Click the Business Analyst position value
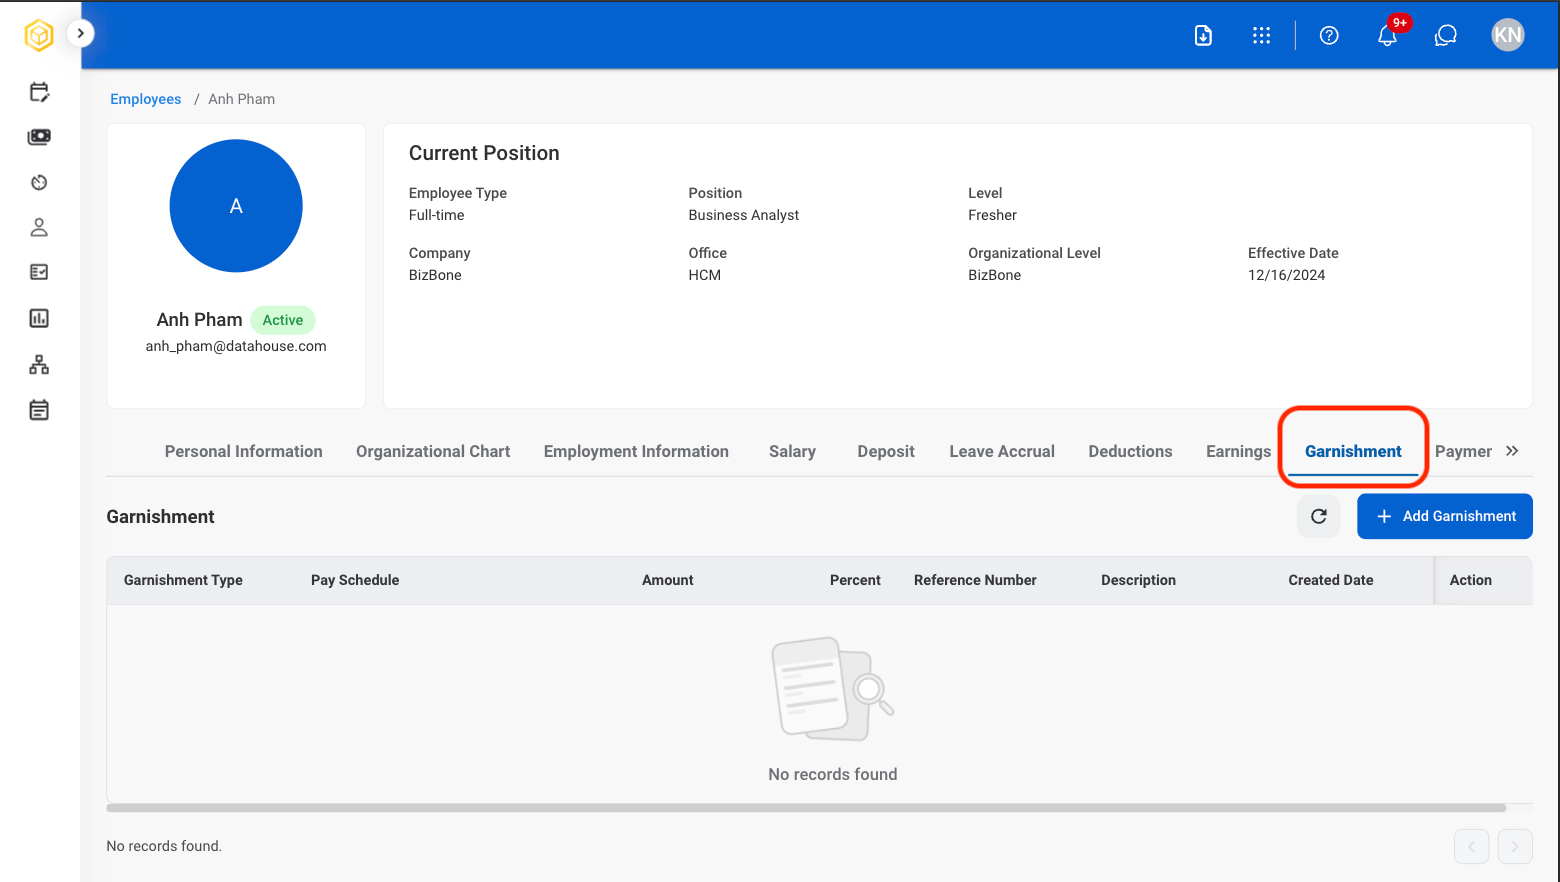 [744, 215]
